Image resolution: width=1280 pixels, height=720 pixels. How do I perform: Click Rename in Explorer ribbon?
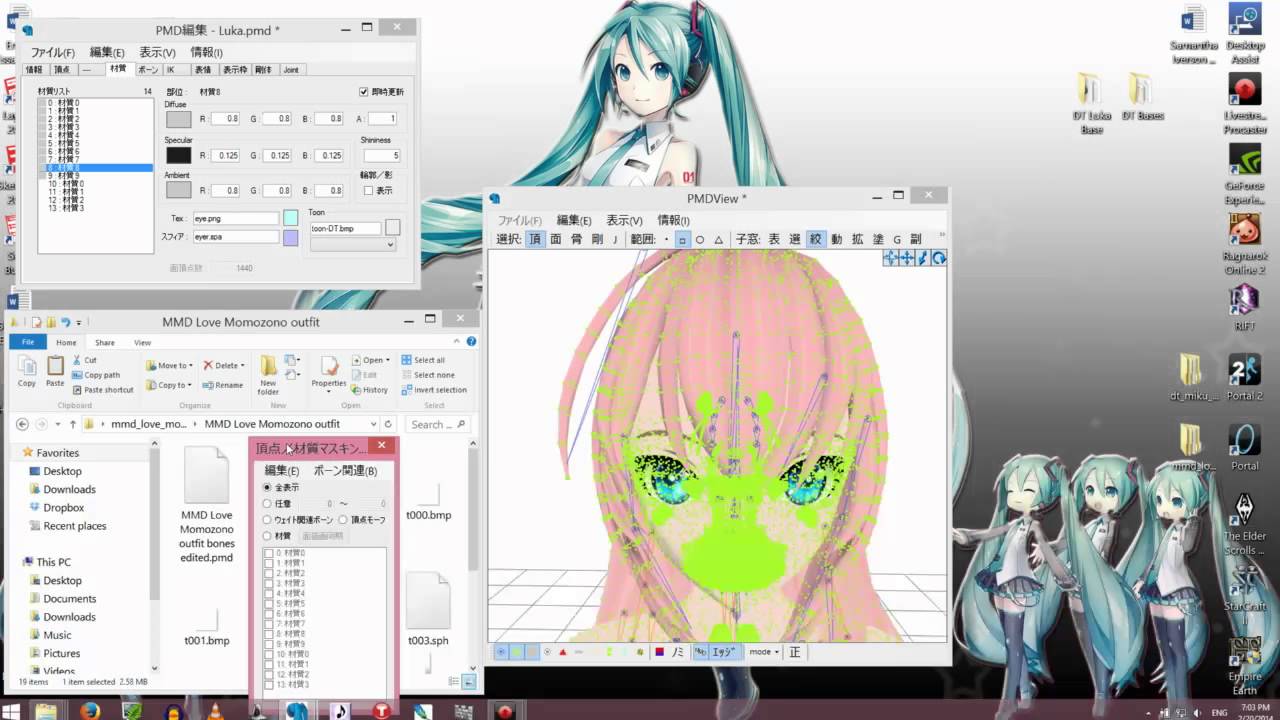click(222, 385)
